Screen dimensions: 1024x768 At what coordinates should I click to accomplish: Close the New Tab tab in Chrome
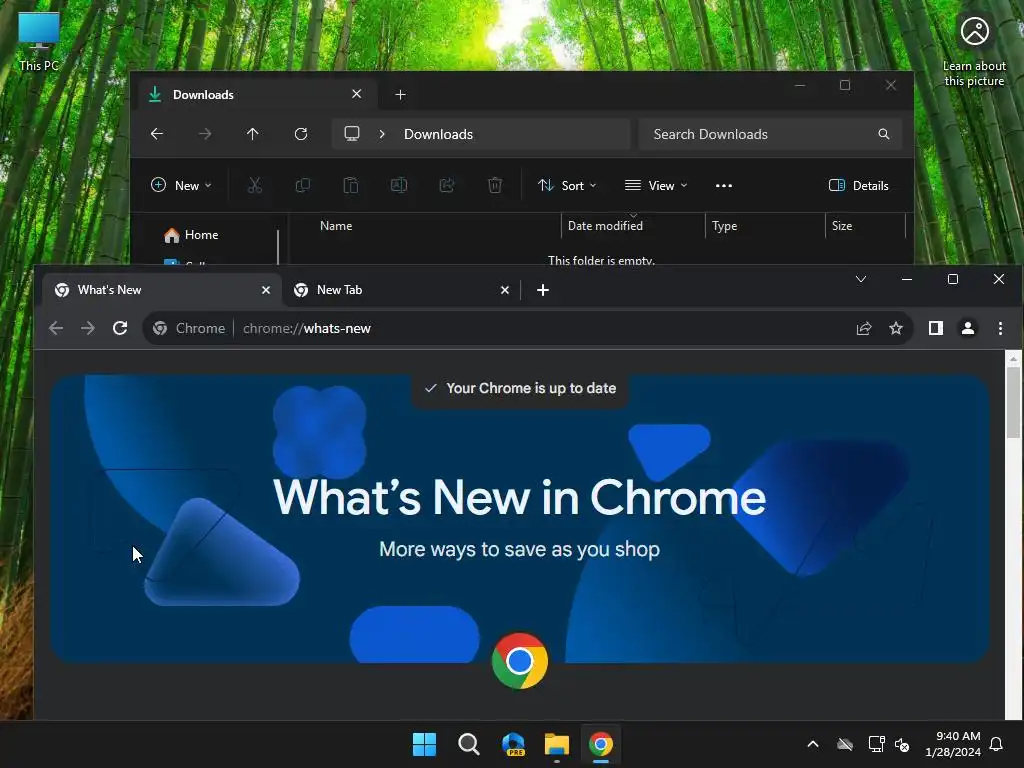point(505,290)
